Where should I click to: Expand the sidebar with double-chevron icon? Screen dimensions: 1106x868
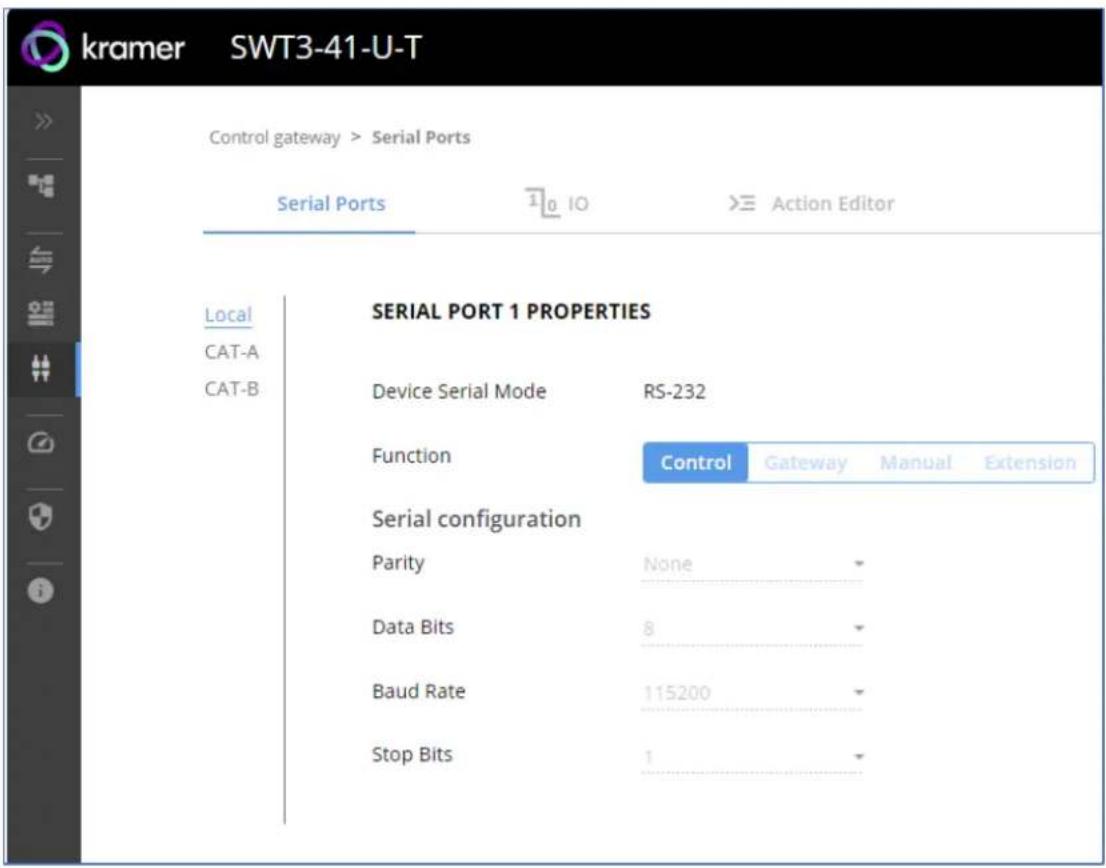[44, 122]
